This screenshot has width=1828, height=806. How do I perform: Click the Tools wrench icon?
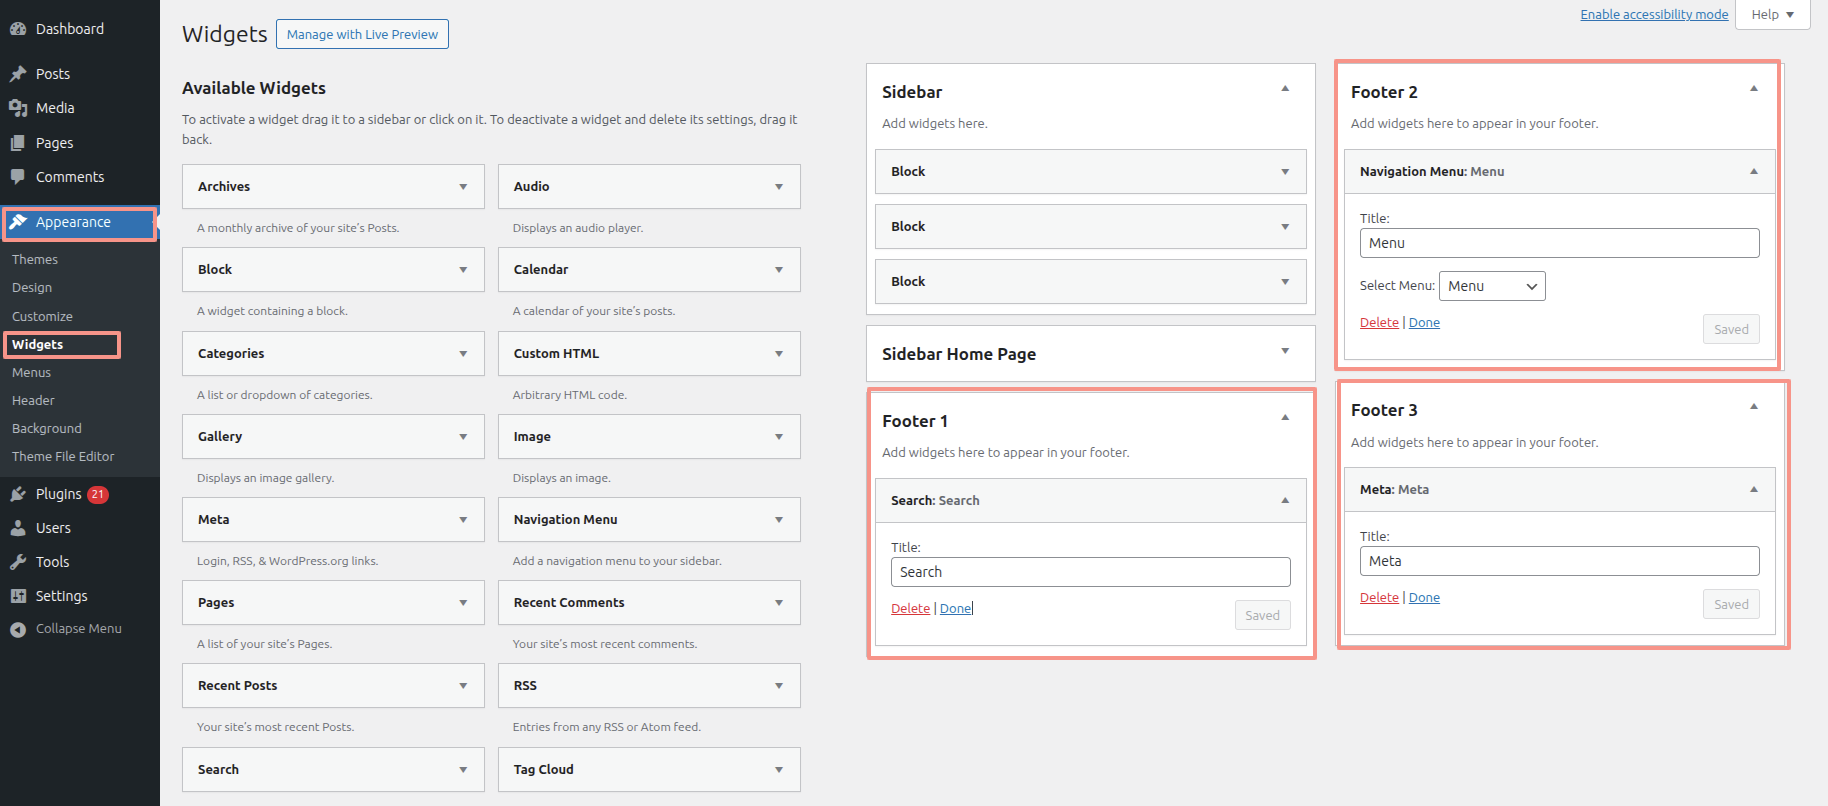[x=18, y=562]
